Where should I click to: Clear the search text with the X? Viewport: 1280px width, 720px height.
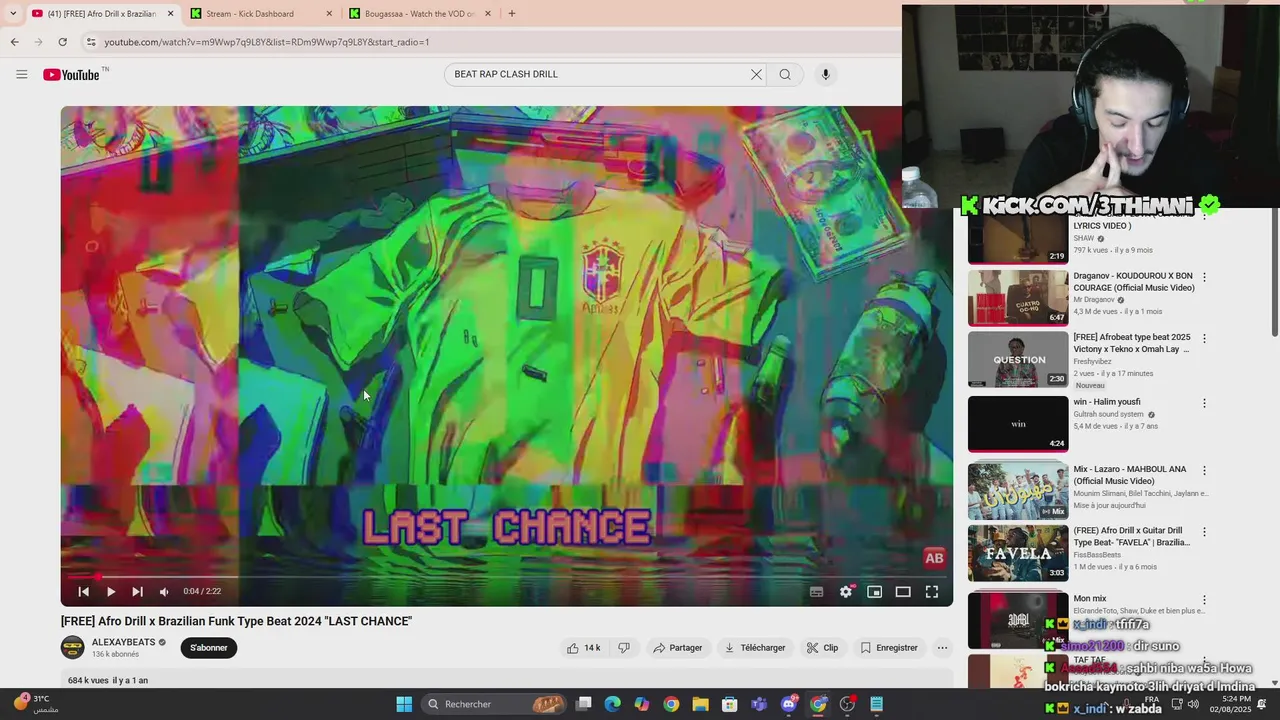pos(756,74)
